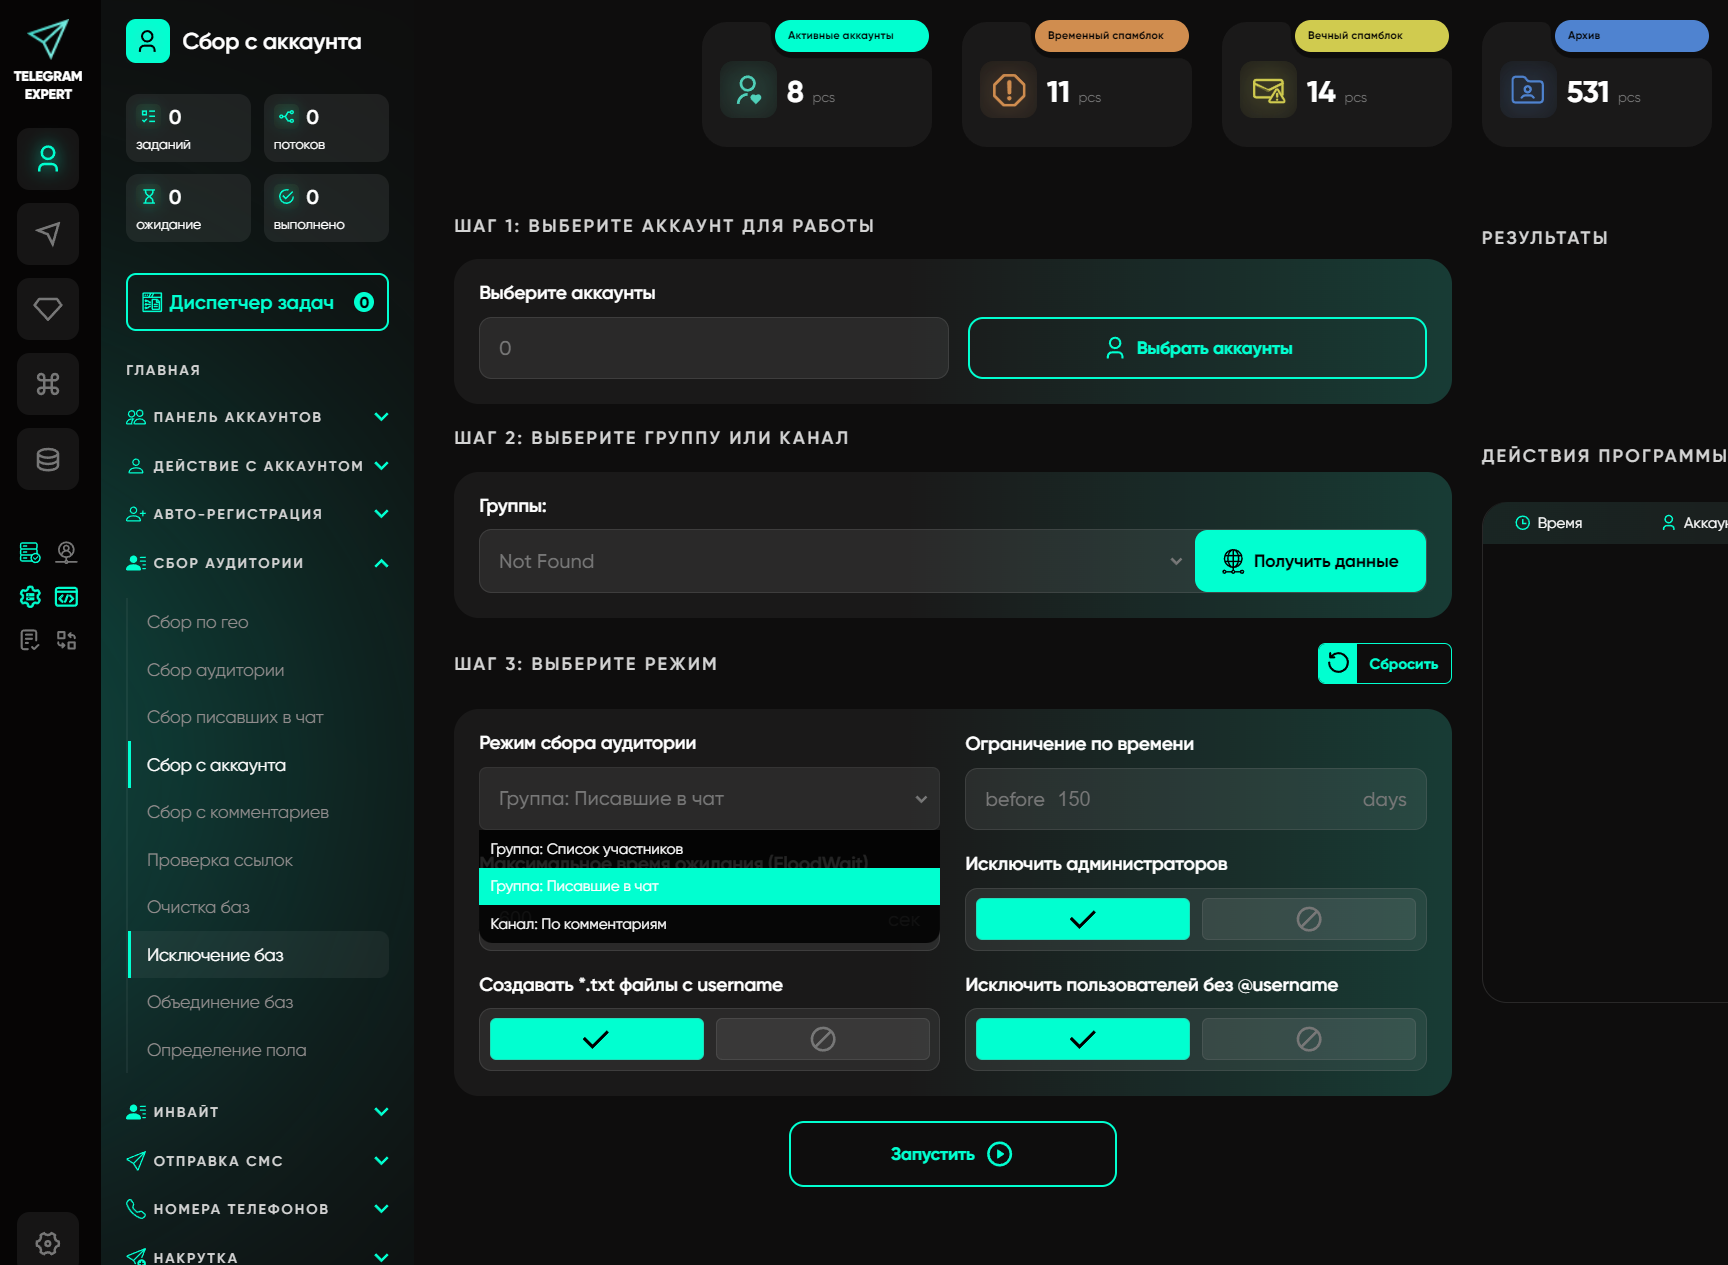Open Сбор с комментариев in sidebar

(x=238, y=812)
